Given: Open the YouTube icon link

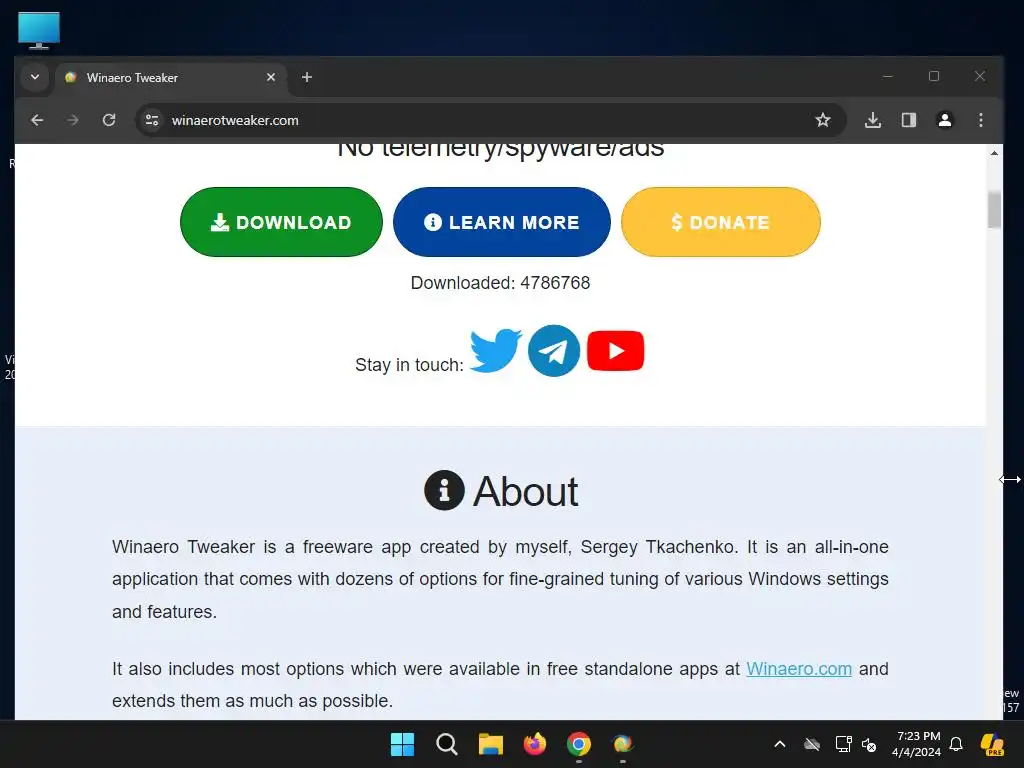Looking at the screenshot, I should coord(615,351).
